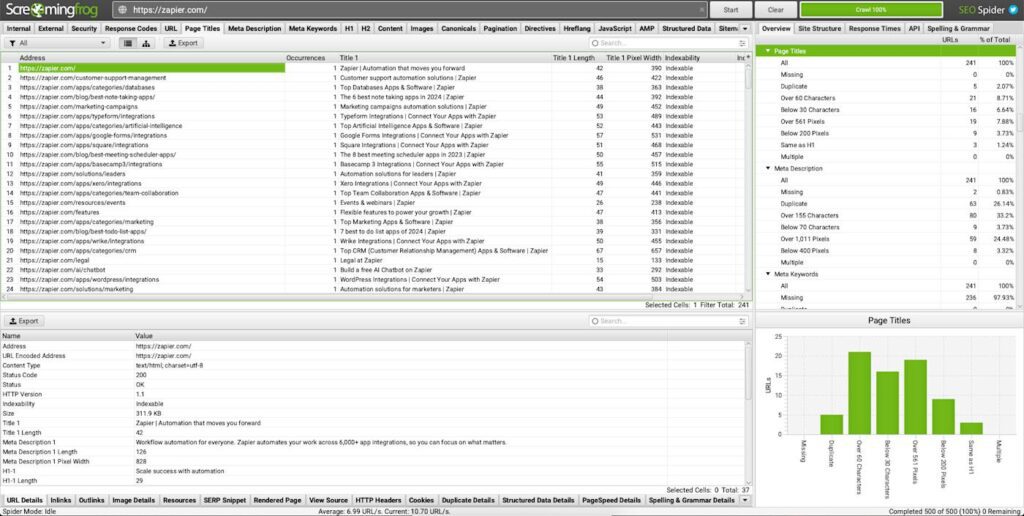Viewport: 1024px width, 516px height.
Task: Export the URL details lower panel
Action: tap(24, 321)
